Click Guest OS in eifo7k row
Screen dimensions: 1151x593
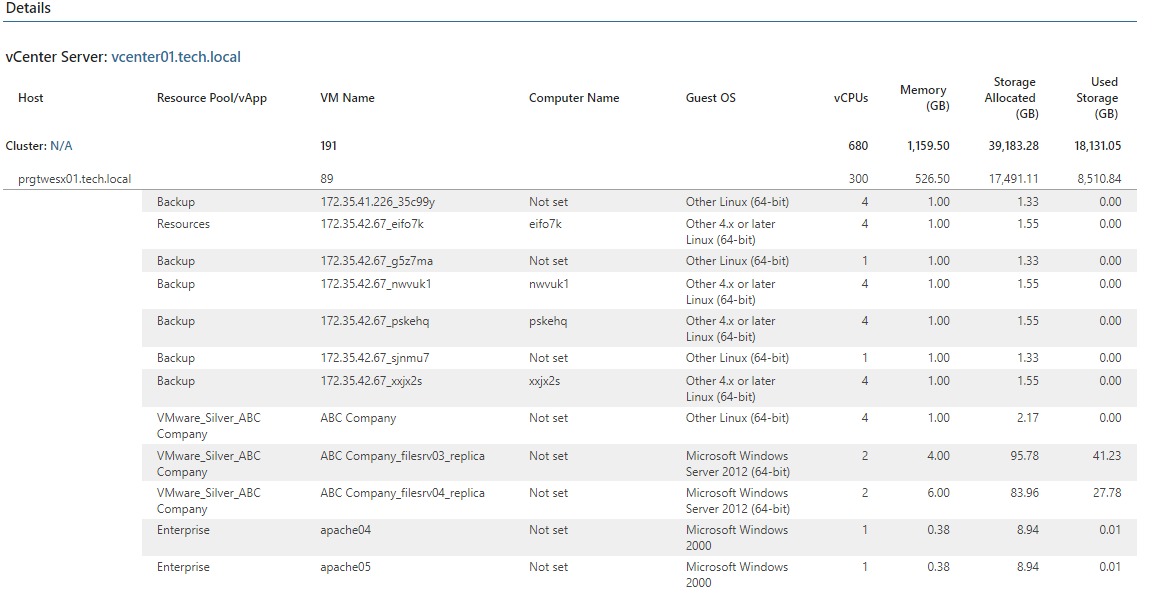point(730,232)
